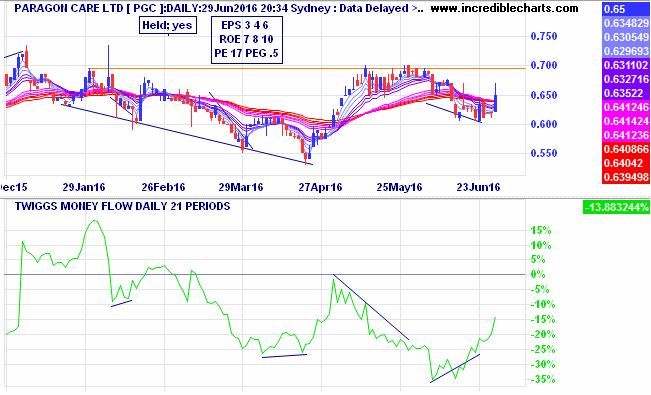Screen dimensions: 651x395
Task: Select the 0.641236 legend value
Action: 626,135
